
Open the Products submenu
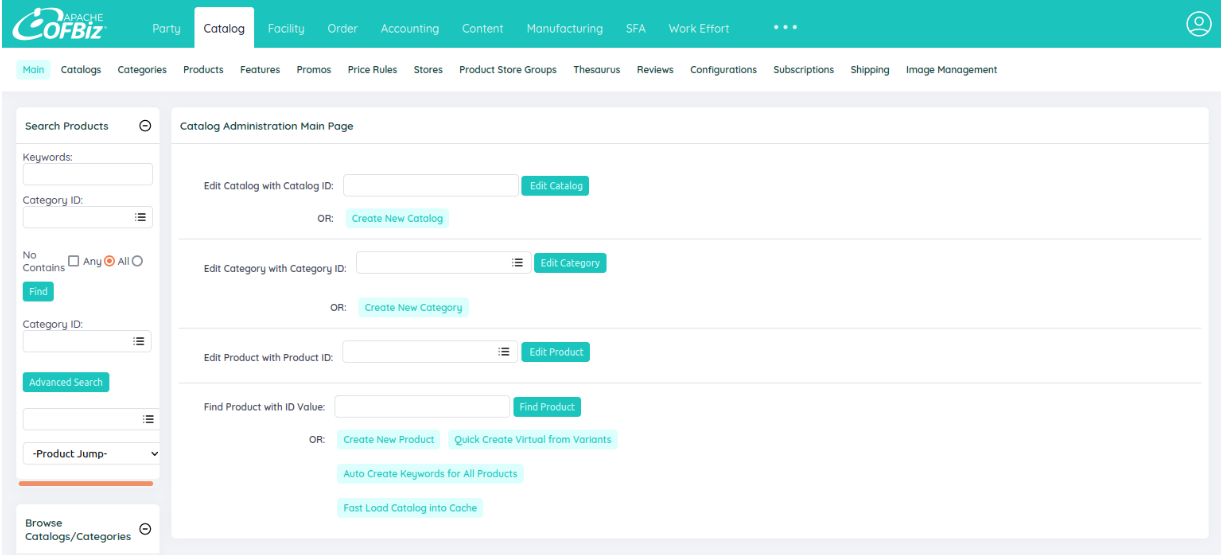203,70
